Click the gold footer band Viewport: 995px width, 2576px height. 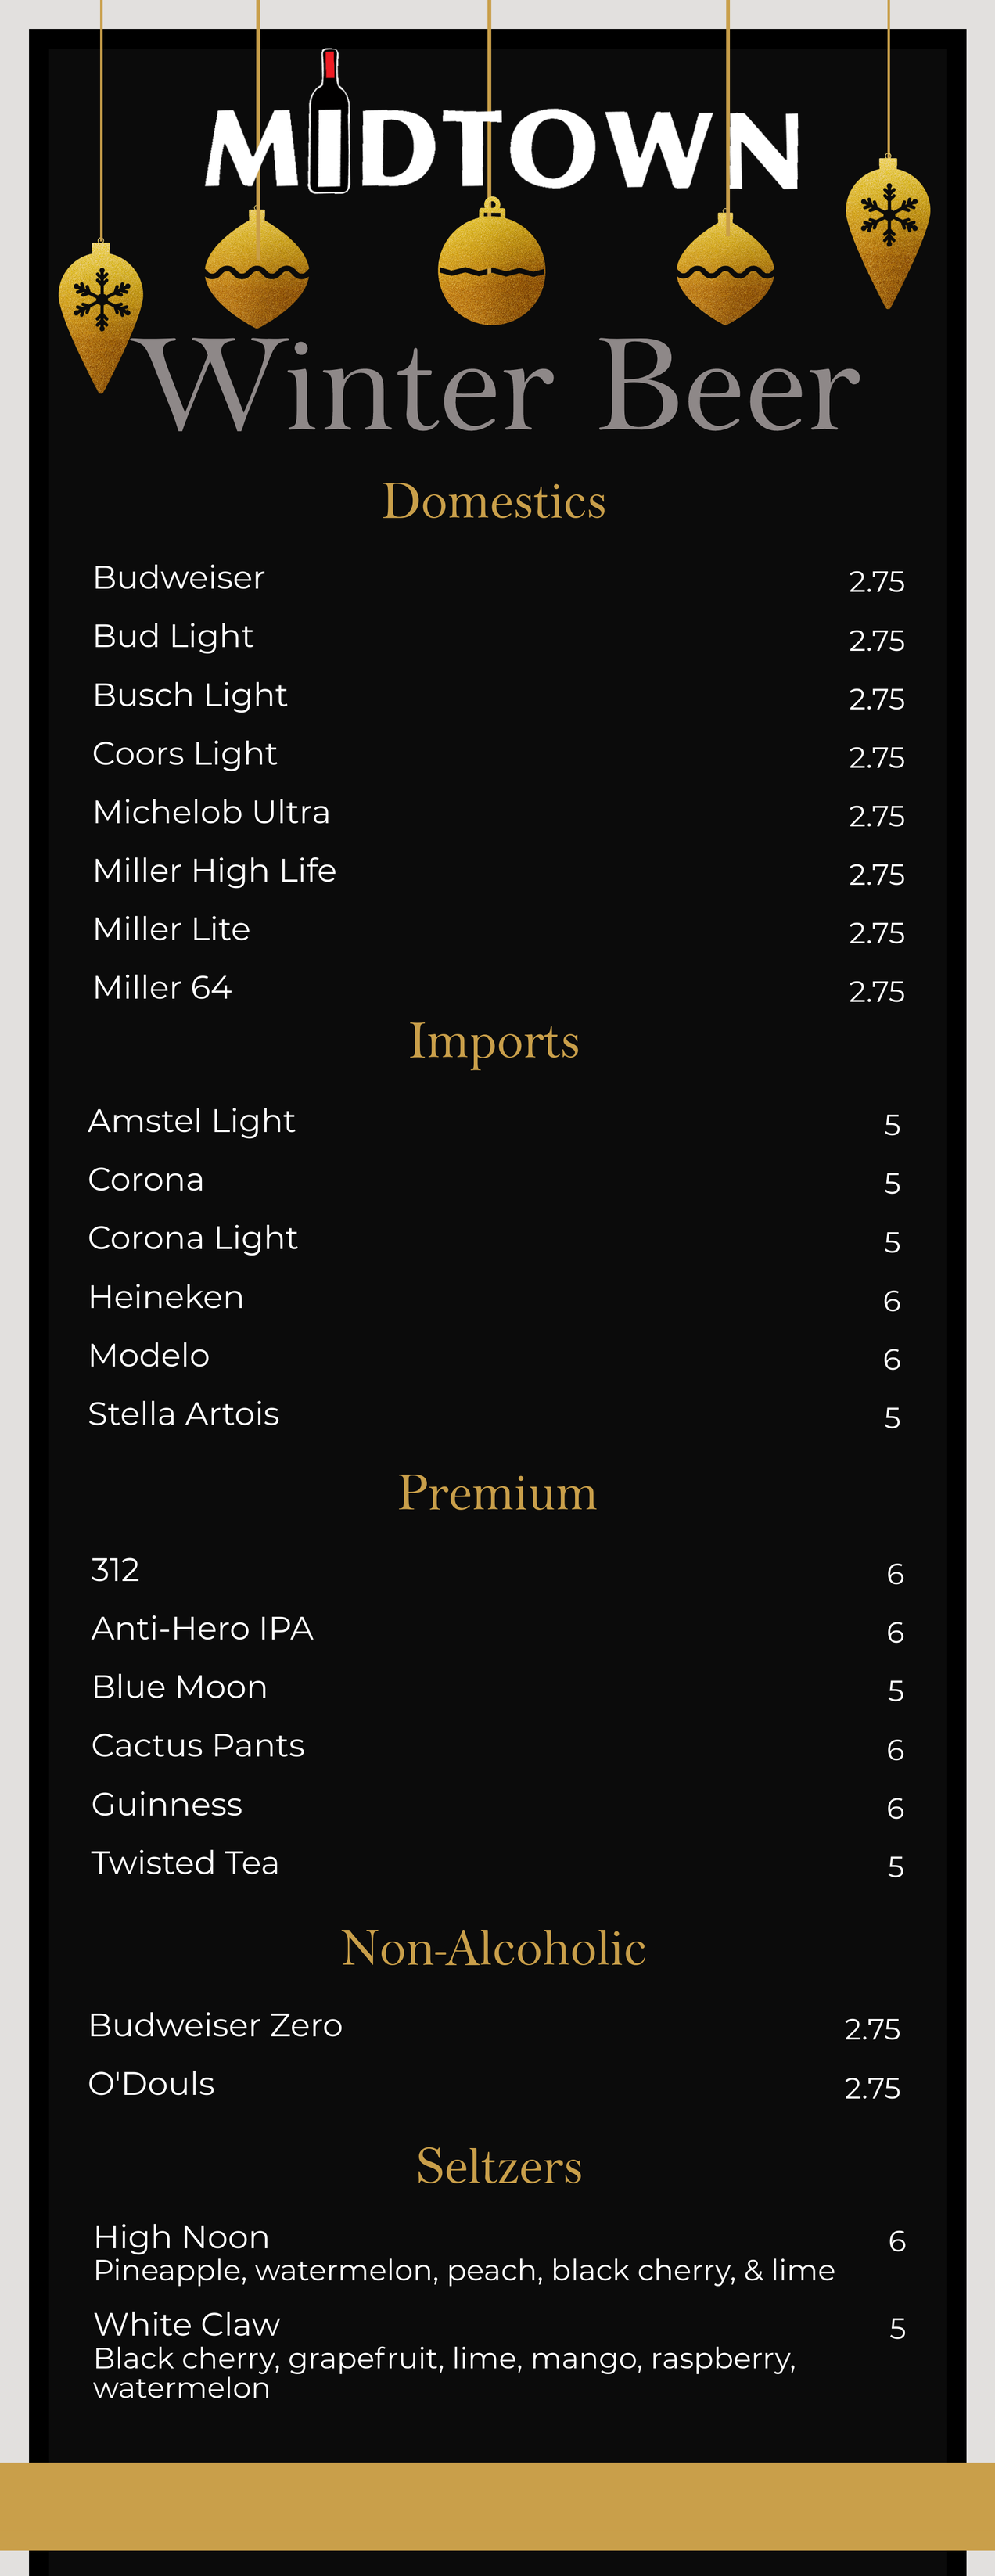tap(497, 2505)
